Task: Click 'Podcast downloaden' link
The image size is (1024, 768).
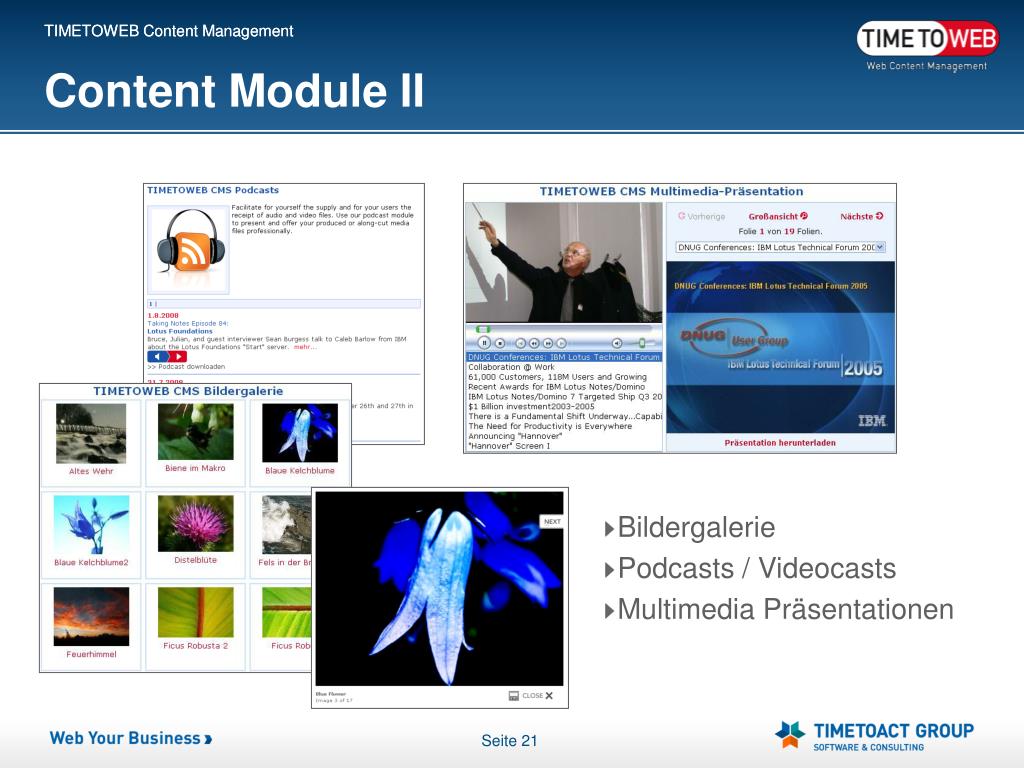Action: (186, 366)
